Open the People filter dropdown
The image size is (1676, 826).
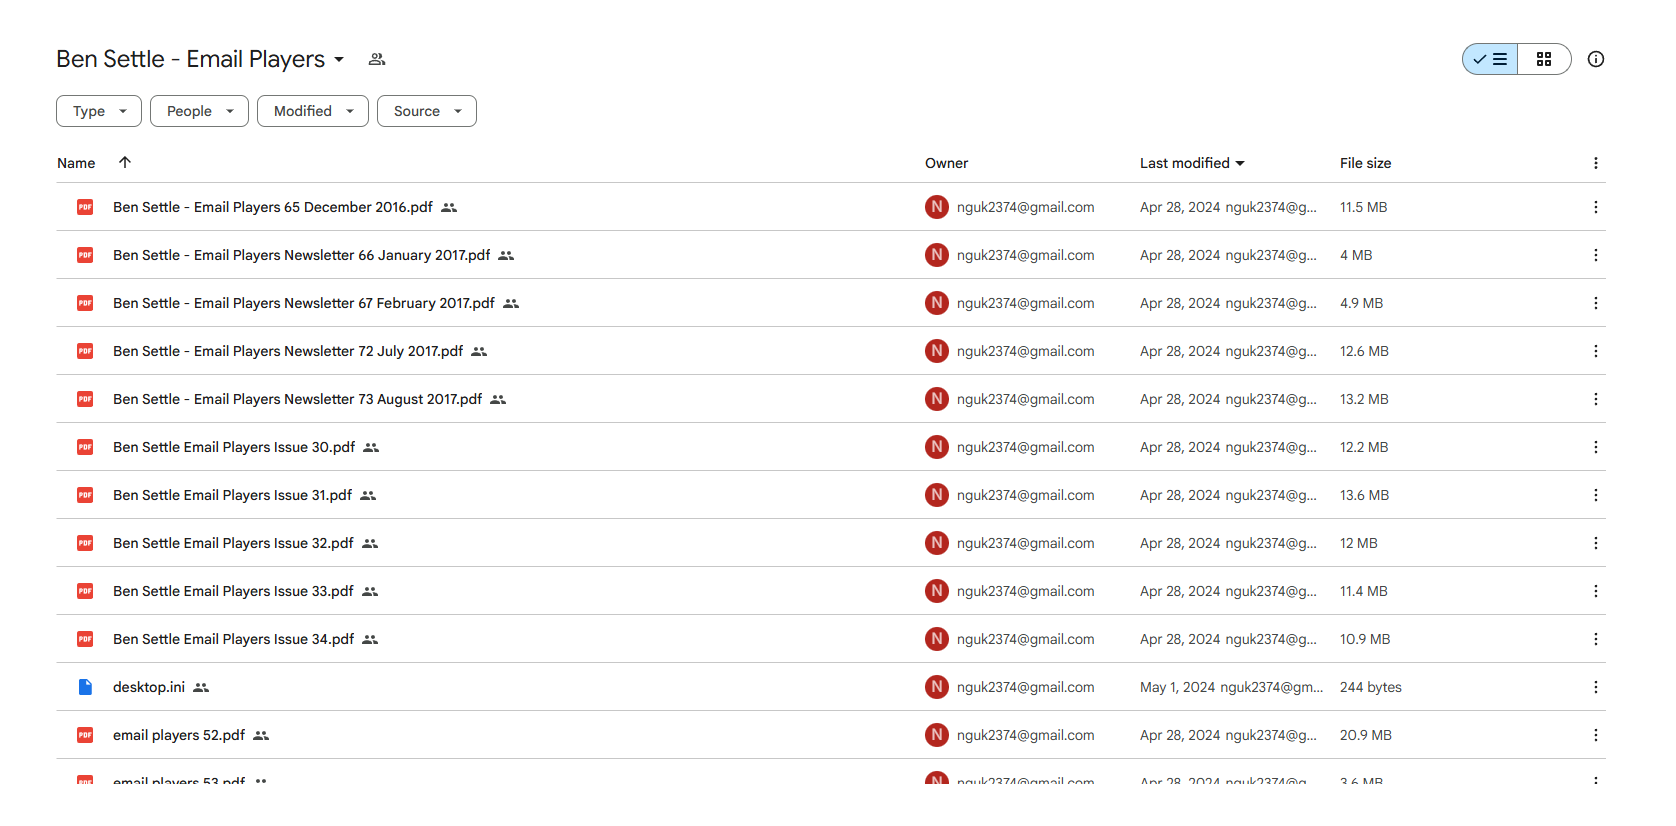[199, 111]
